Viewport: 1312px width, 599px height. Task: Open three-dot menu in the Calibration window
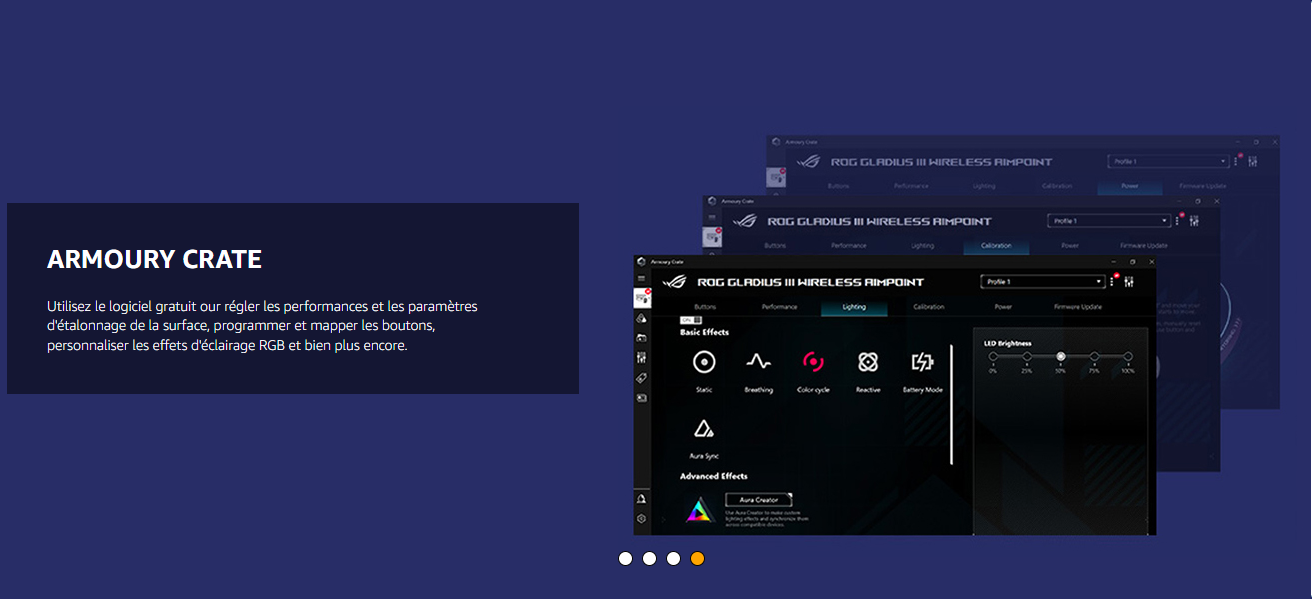pyautogui.click(x=1177, y=221)
